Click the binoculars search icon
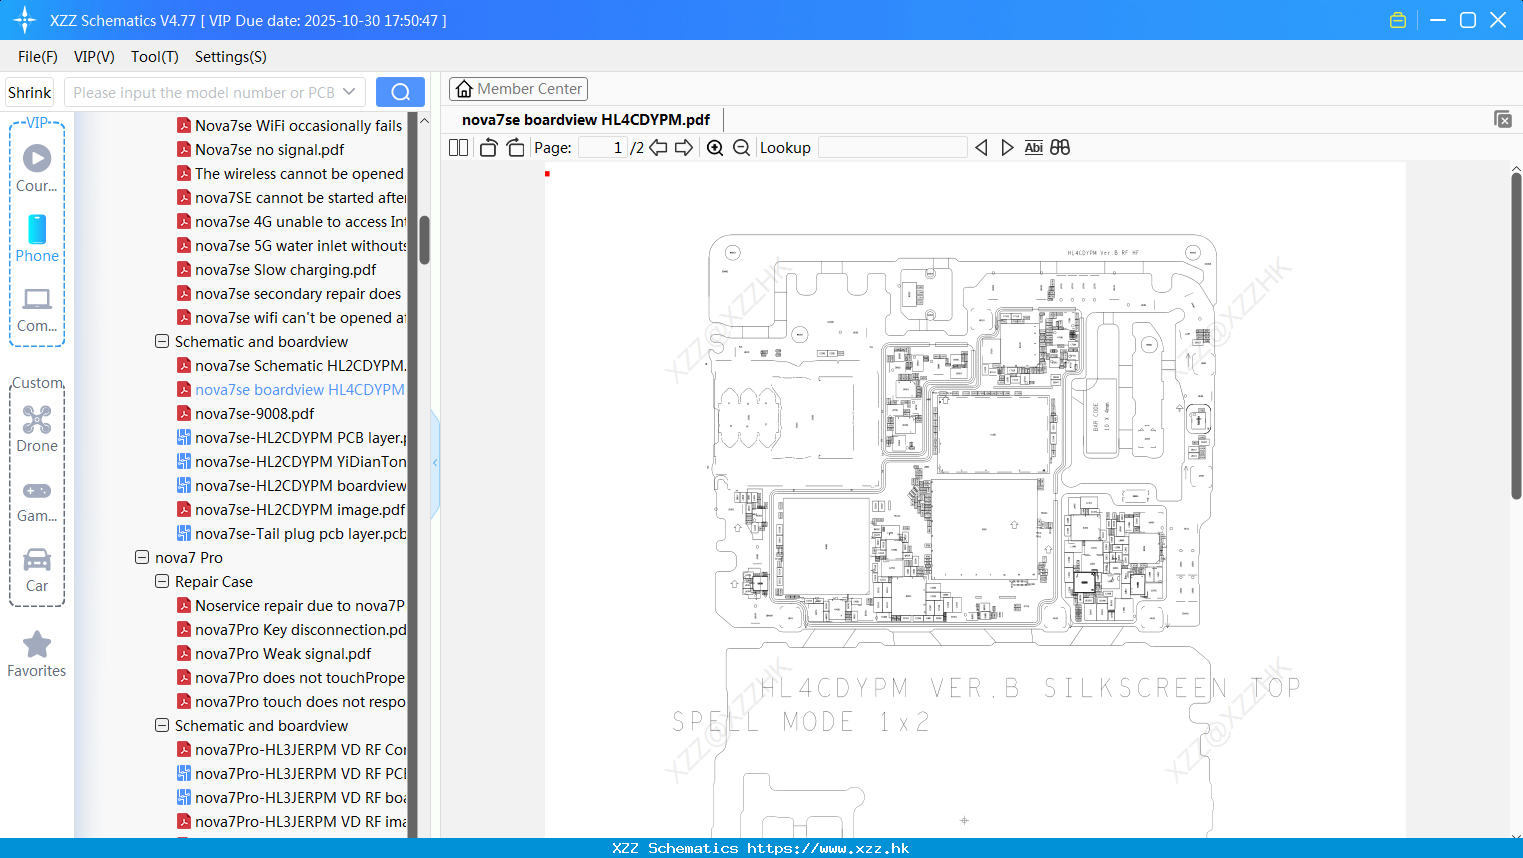Image resolution: width=1523 pixels, height=858 pixels. [x=1060, y=147]
